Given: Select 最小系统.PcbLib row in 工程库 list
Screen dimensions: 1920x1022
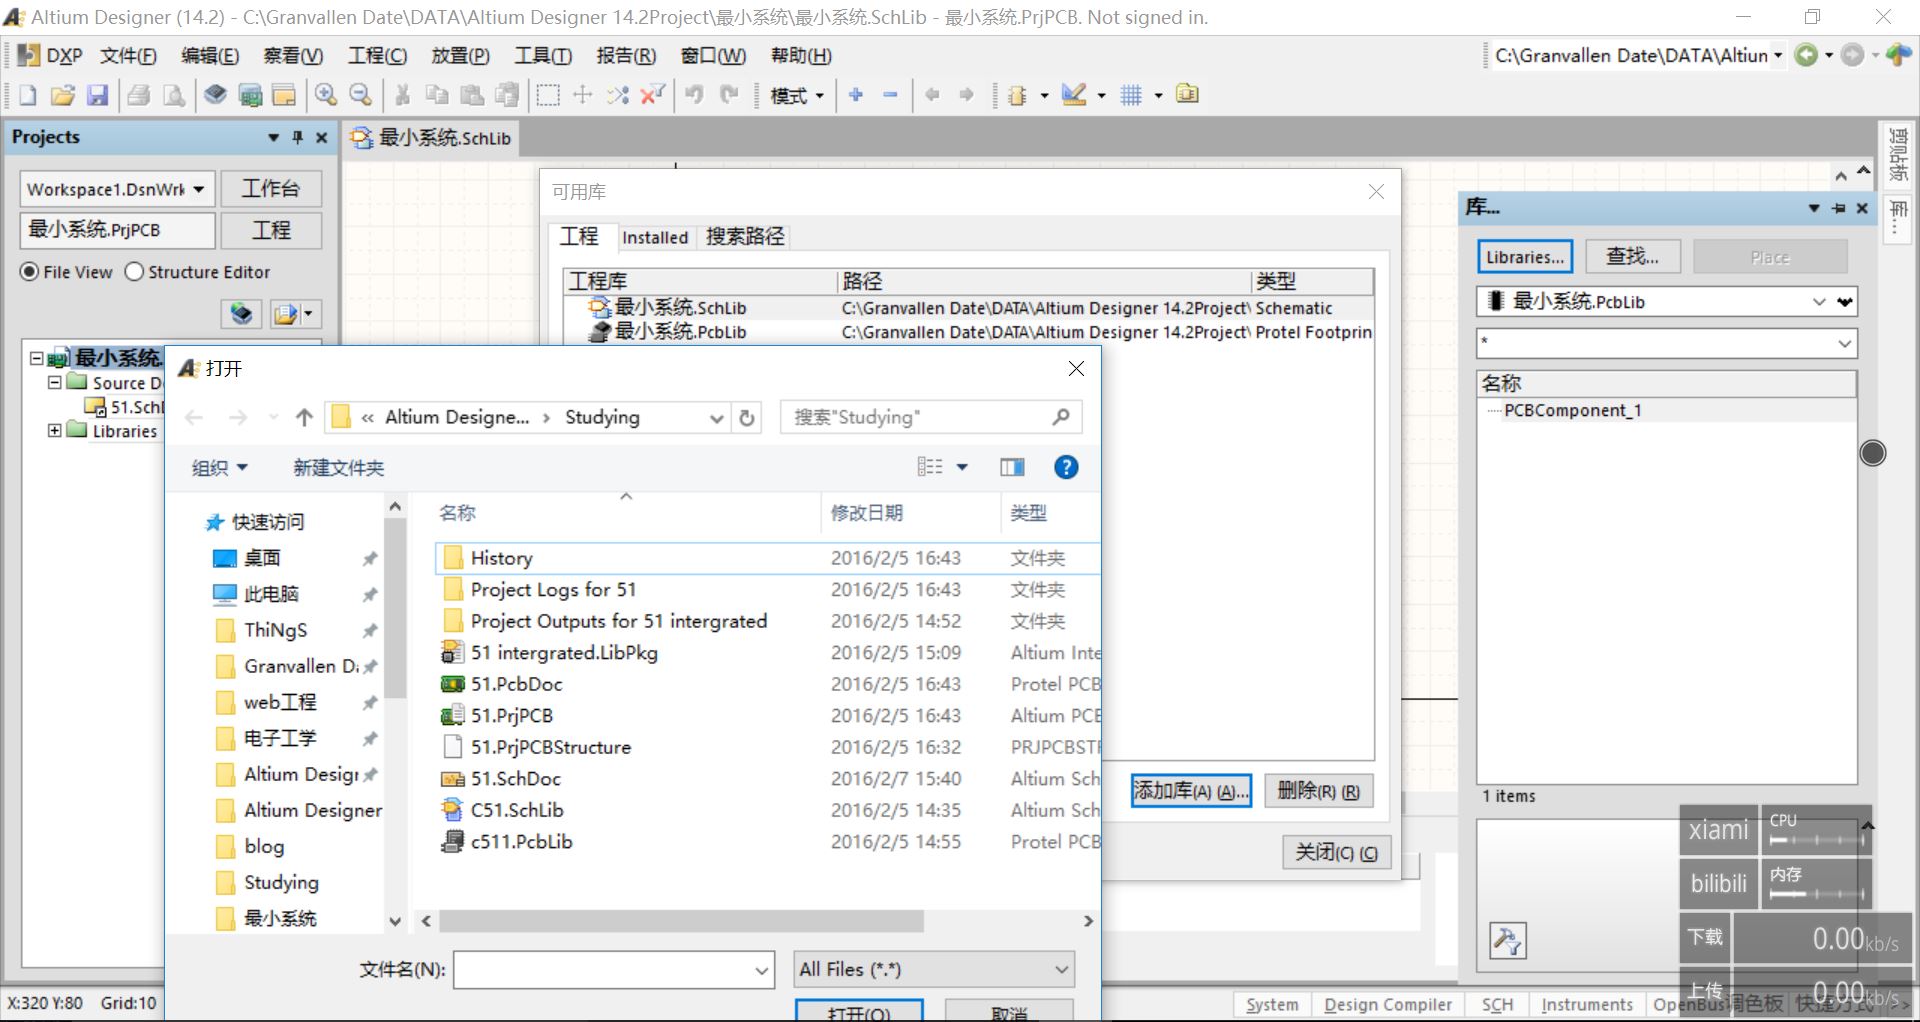Looking at the screenshot, I should pos(968,332).
